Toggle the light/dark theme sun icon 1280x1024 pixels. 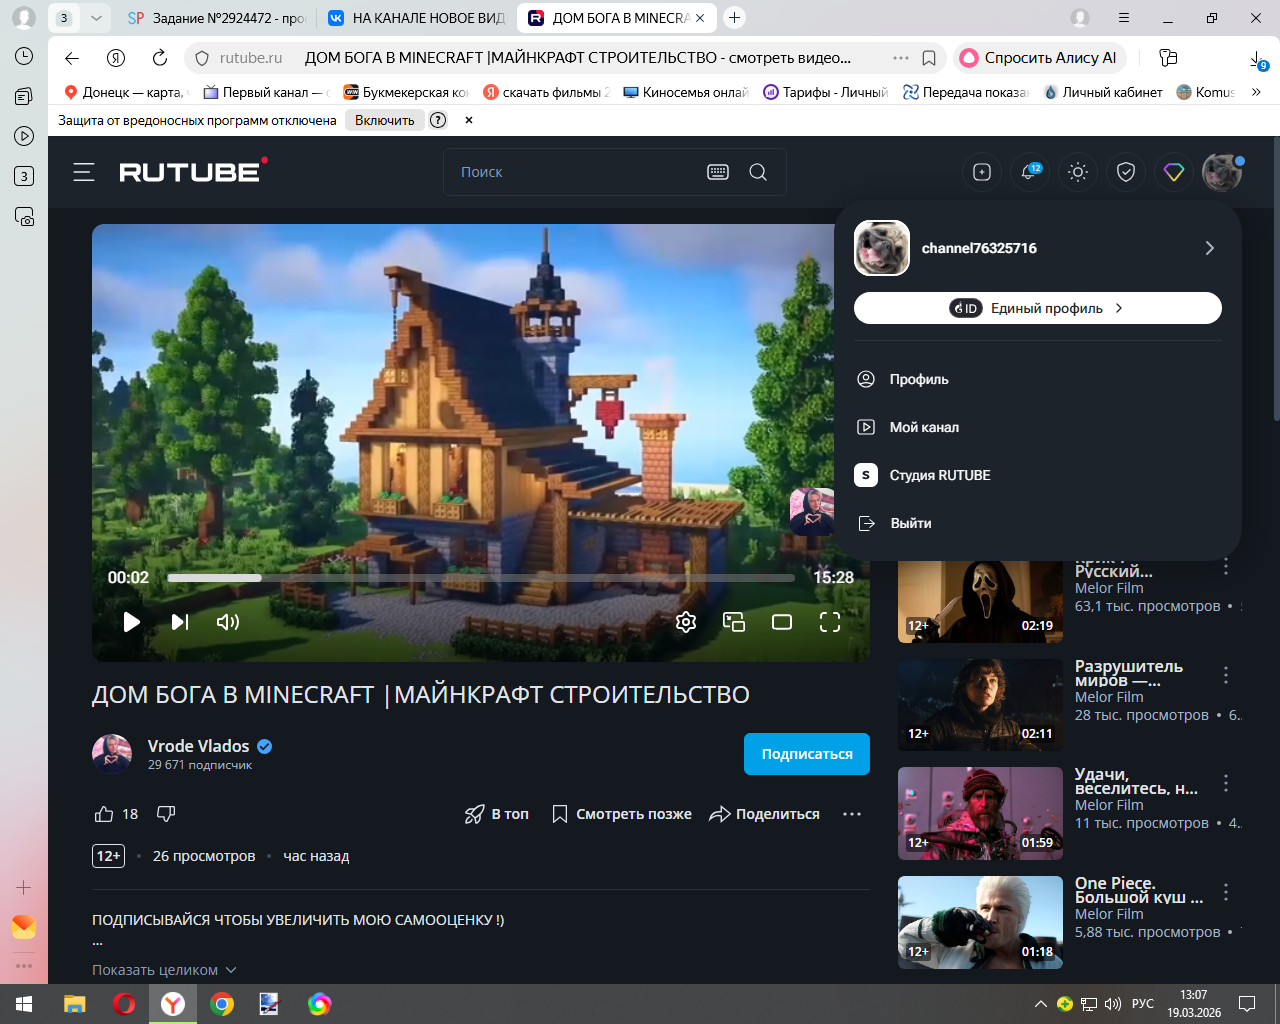tap(1078, 172)
